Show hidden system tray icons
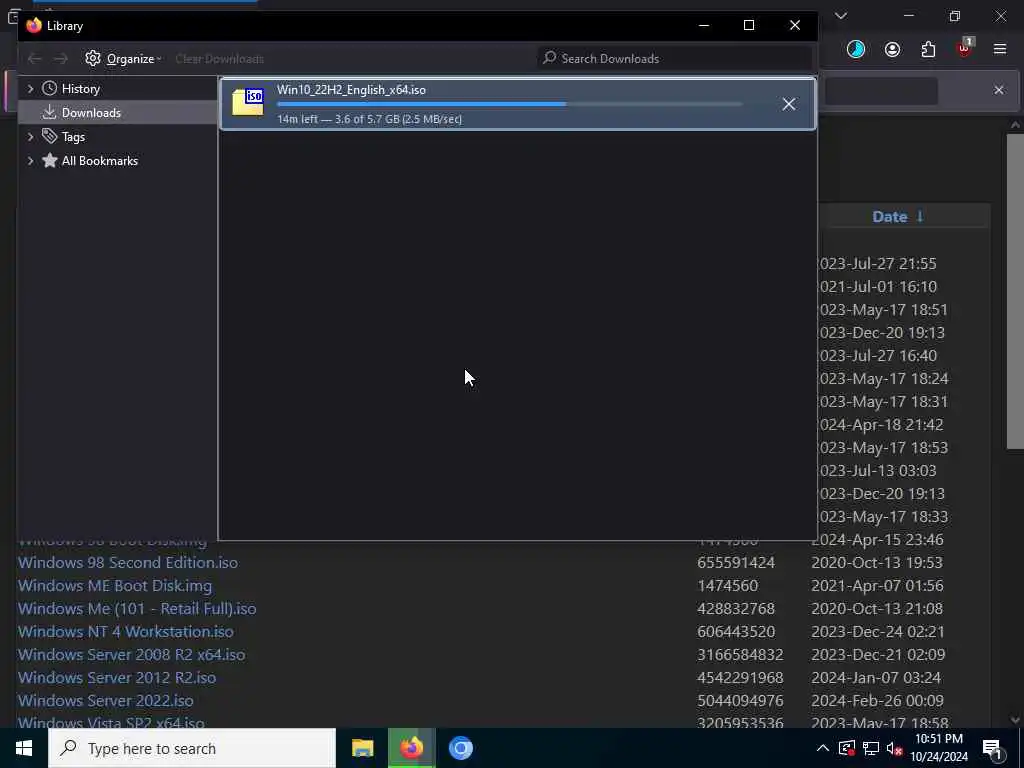 pos(823,748)
